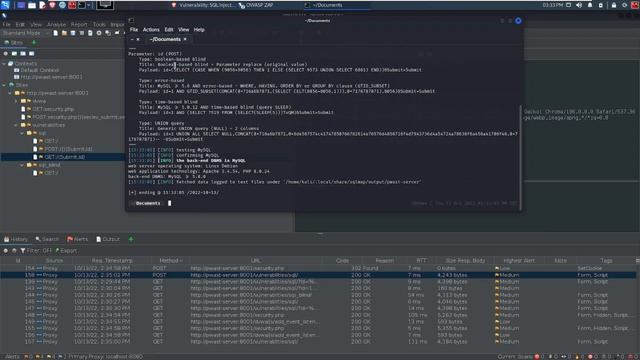Click Primary Proxy localhost:8080 status text
640x360 pixels.
(x=106, y=357)
